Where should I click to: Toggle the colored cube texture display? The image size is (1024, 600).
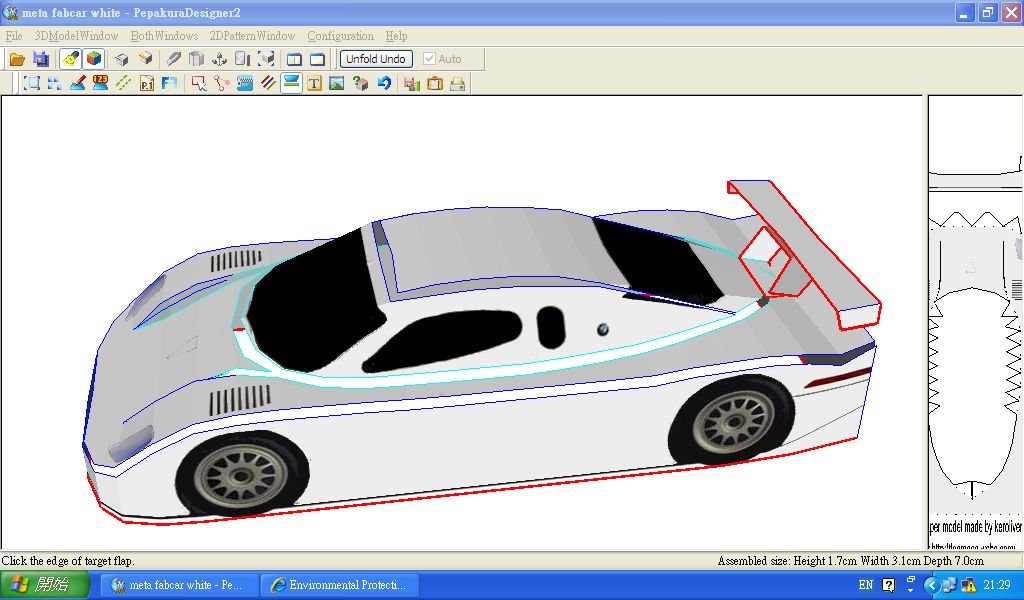[x=93, y=59]
